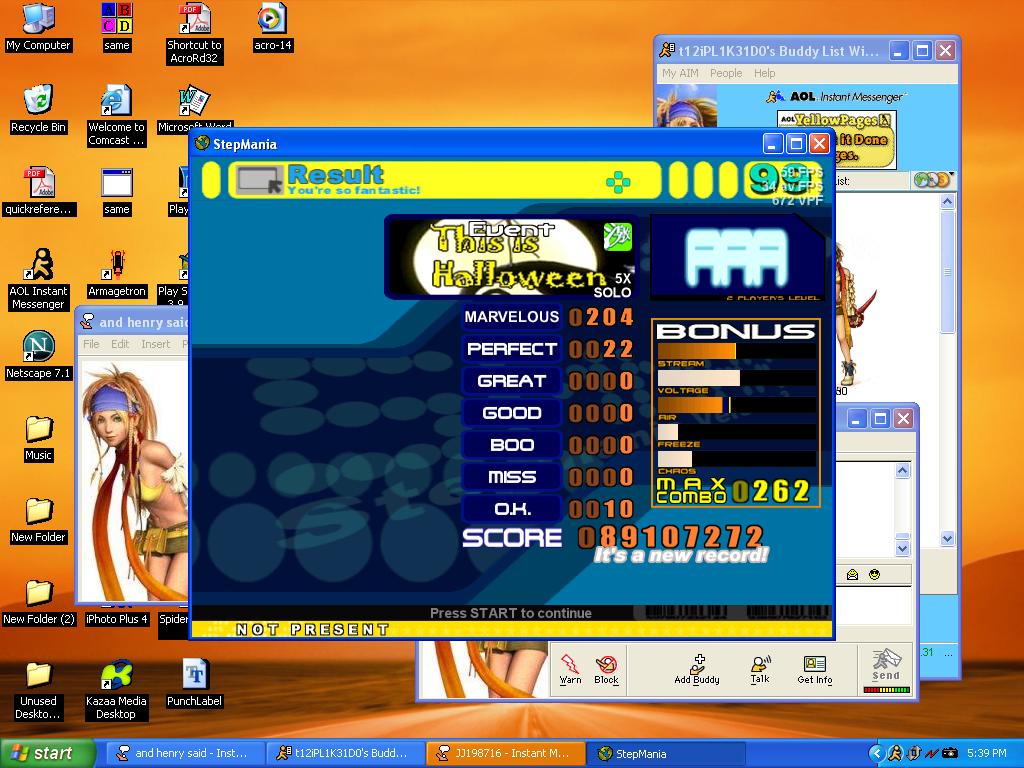
Task: Click the Buddy List scrollbar down arrow
Action: click(948, 539)
